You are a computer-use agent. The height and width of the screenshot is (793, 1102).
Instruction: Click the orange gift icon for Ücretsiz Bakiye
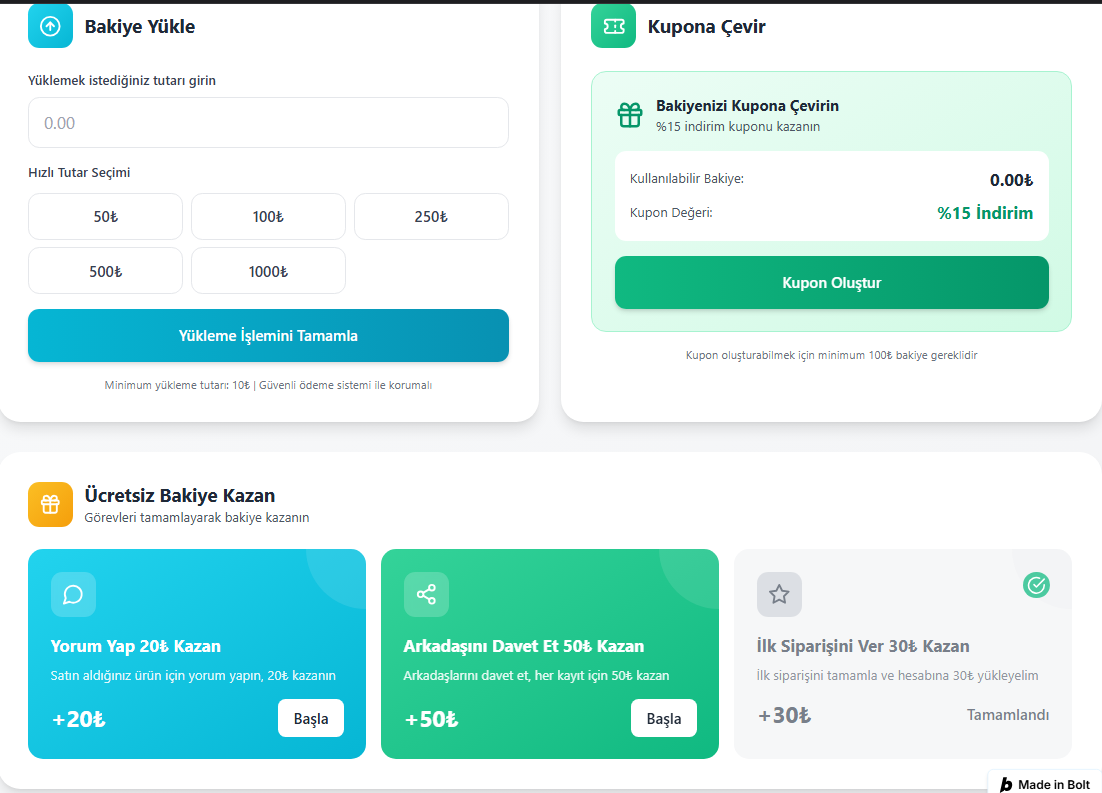click(50, 504)
